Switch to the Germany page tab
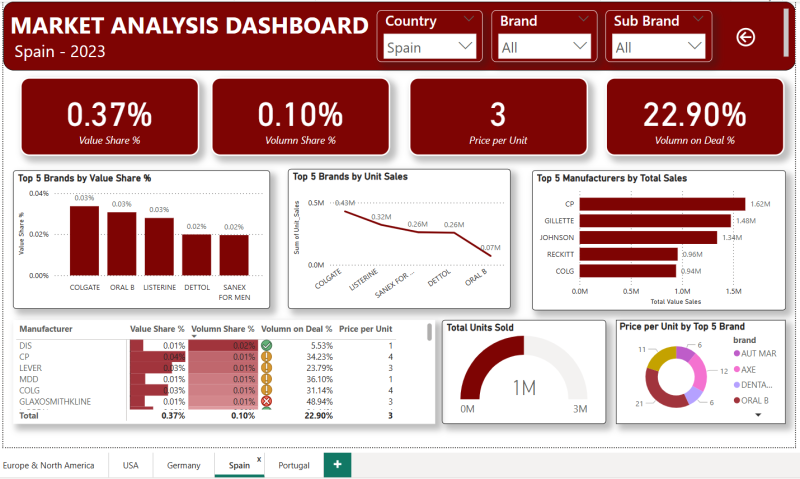This screenshot has height=479, width=800. click(x=184, y=465)
